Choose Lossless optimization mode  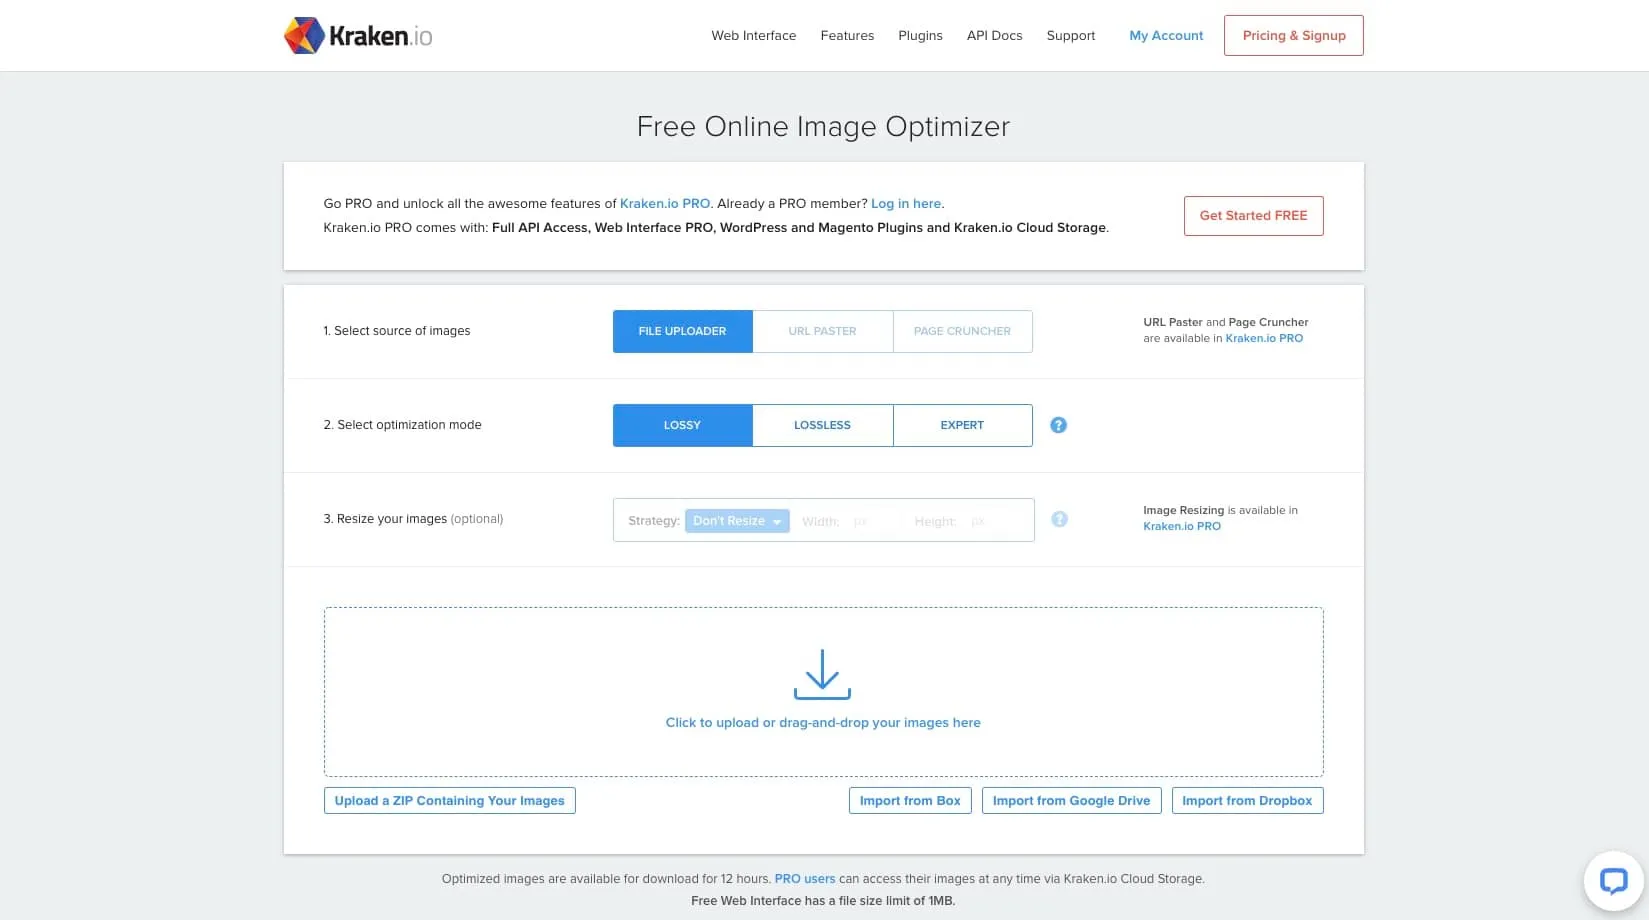coord(822,425)
